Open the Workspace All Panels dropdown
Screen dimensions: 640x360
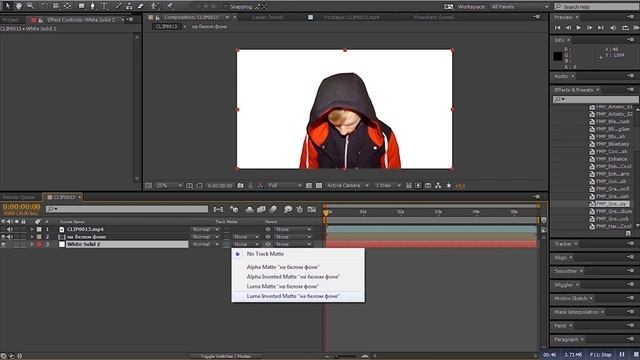pyautogui.click(x=519, y=7)
